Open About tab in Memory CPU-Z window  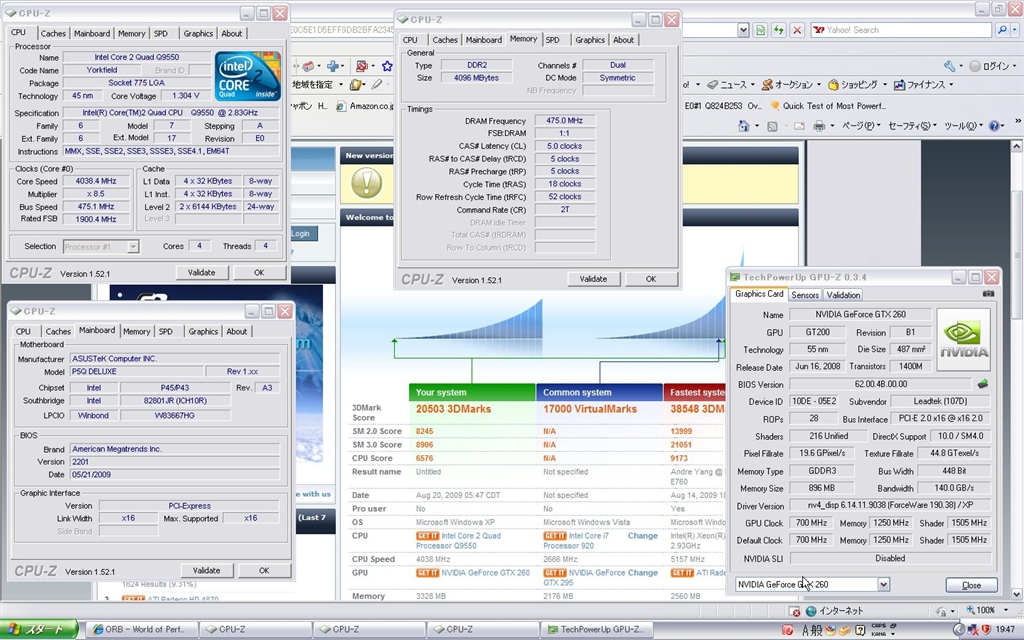(x=623, y=40)
